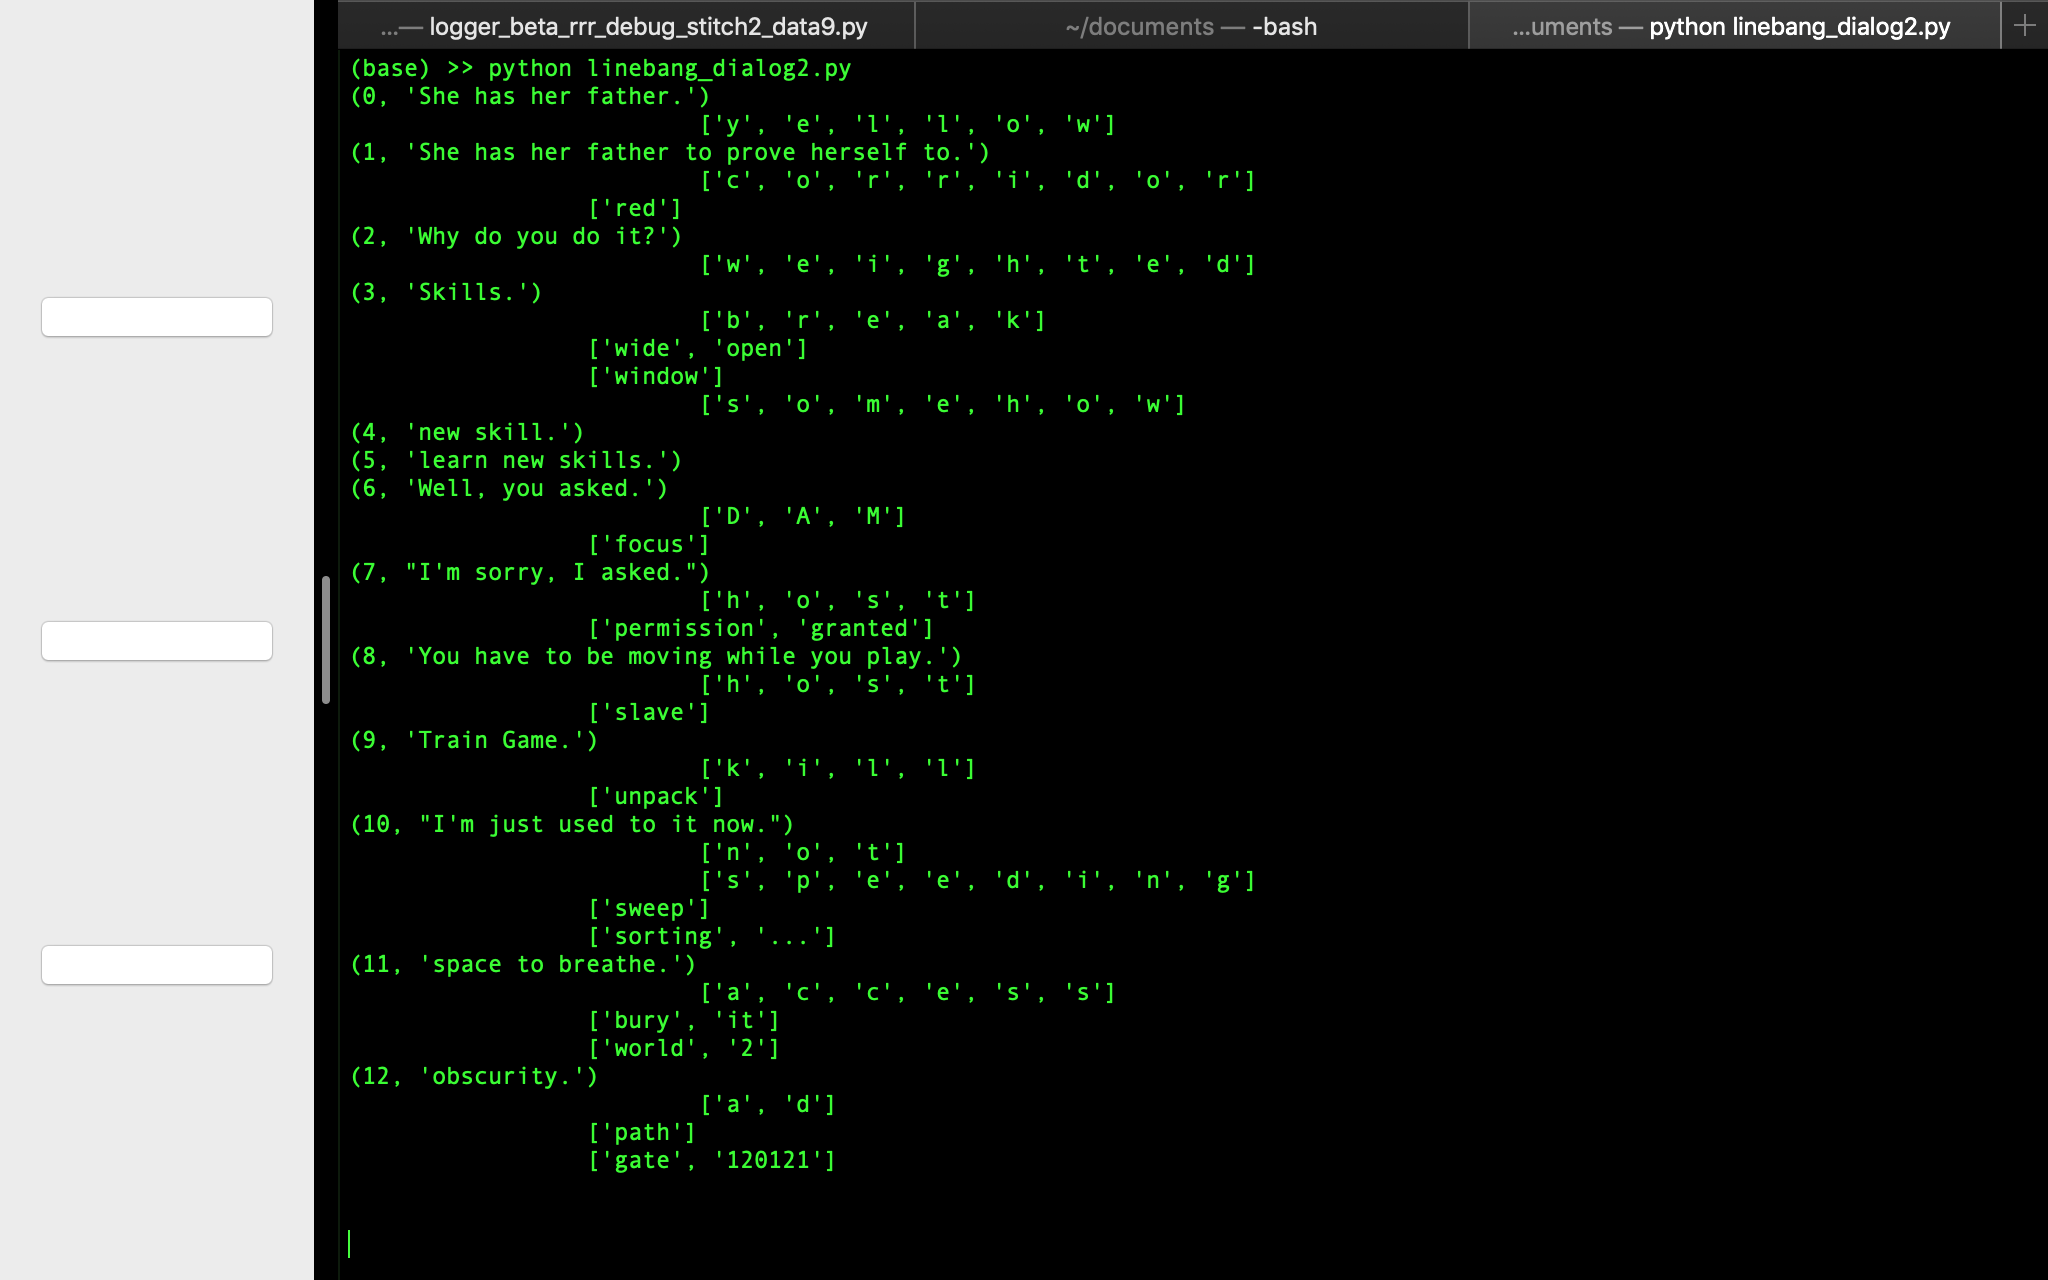The width and height of the screenshot is (2048, 1280).
Task: Click the line 'She has her father.'
Action: point(530,96)
